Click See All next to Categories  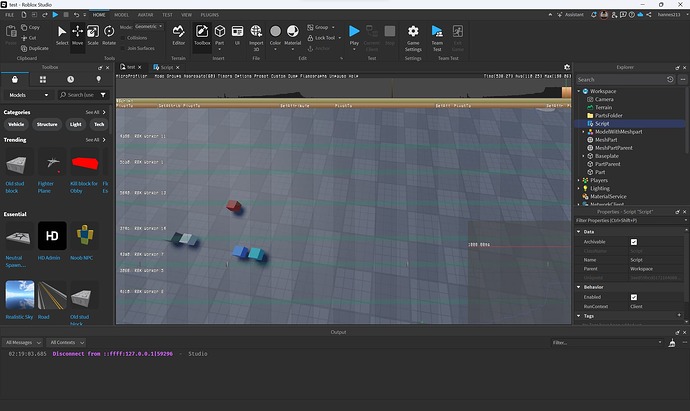pyautogui.click(x=95, y=112)
